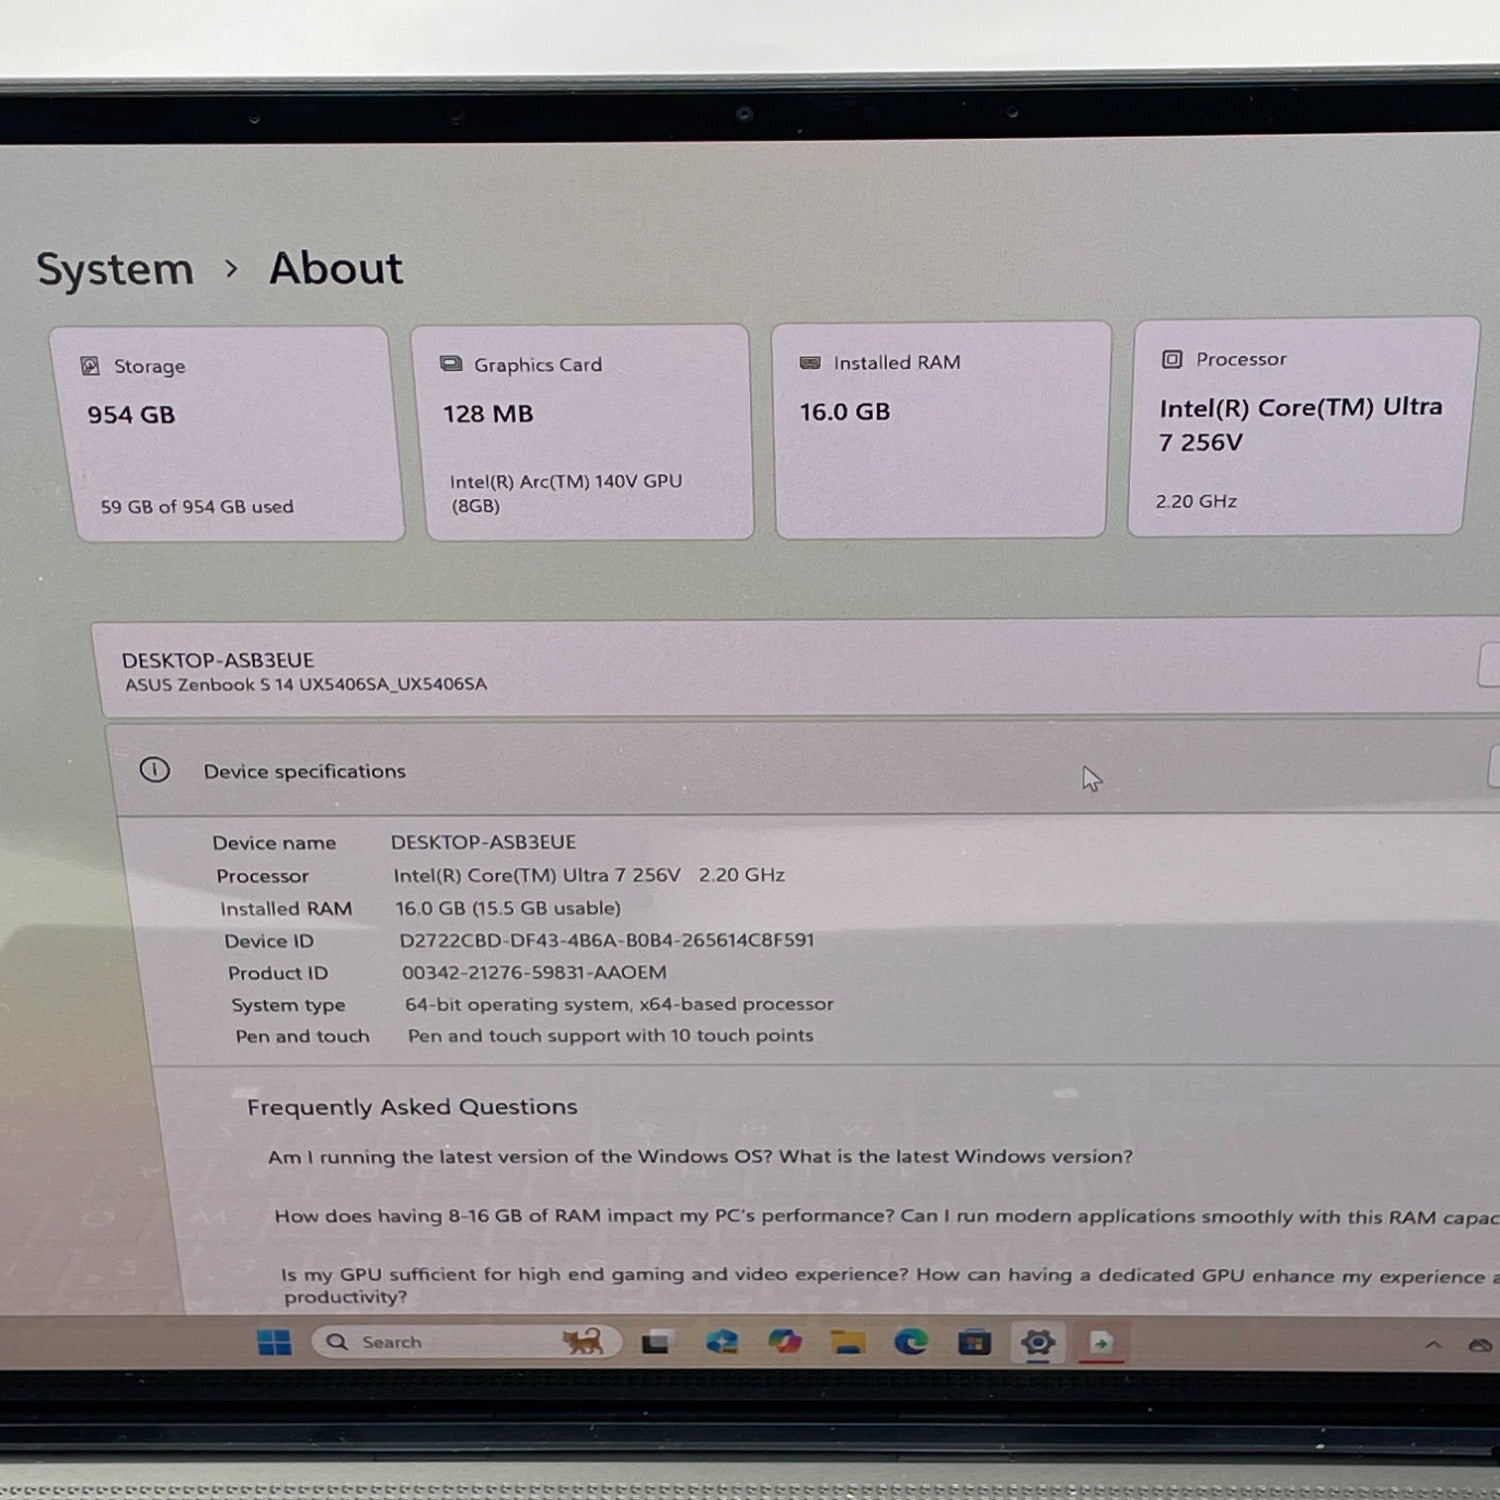Select the DESKTOP-ASB3EUE device name header
1500x1500 pixels.
click(x=218, y=660)
